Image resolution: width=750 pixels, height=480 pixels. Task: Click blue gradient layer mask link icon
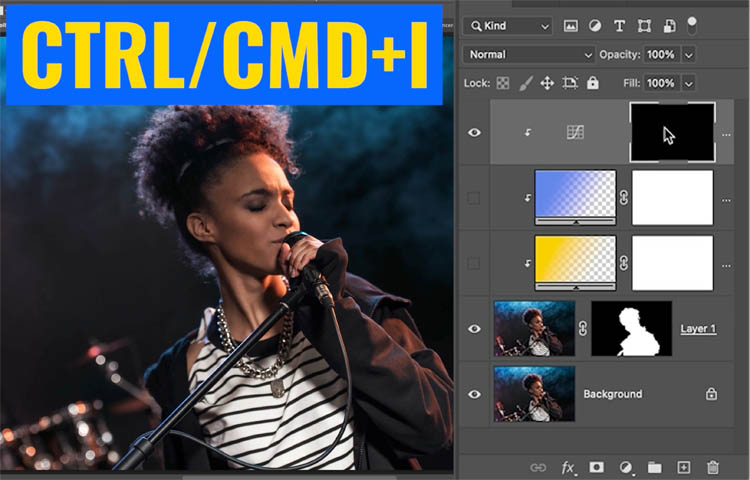(624, 198)
